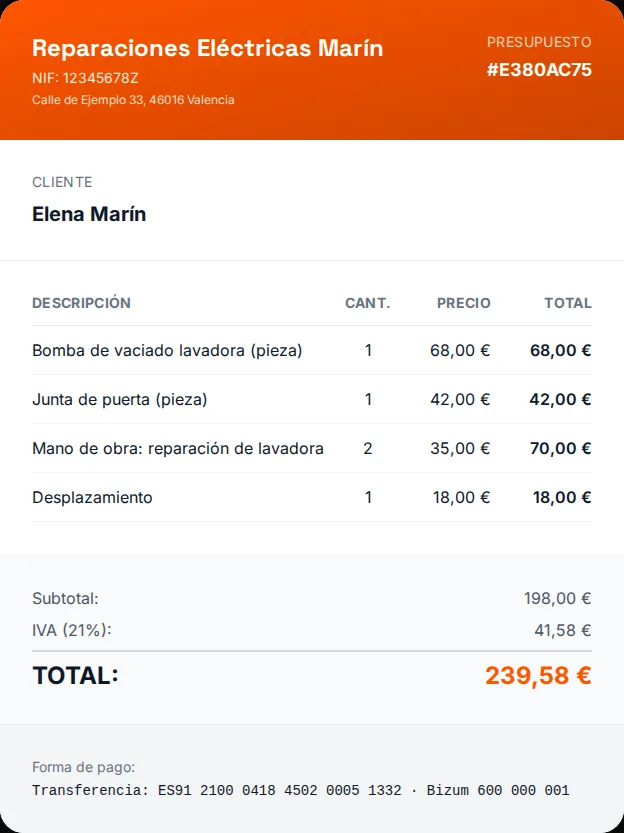Click the TOTAL column header
The image size is (624, 833).
tap(568, 303)
